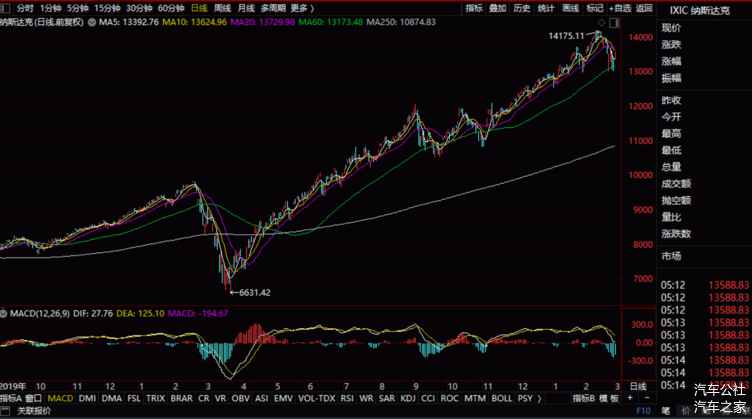The image size is (752, 419).
Task: Click the MACD settings circle icon
Action: tap(4, 314)
